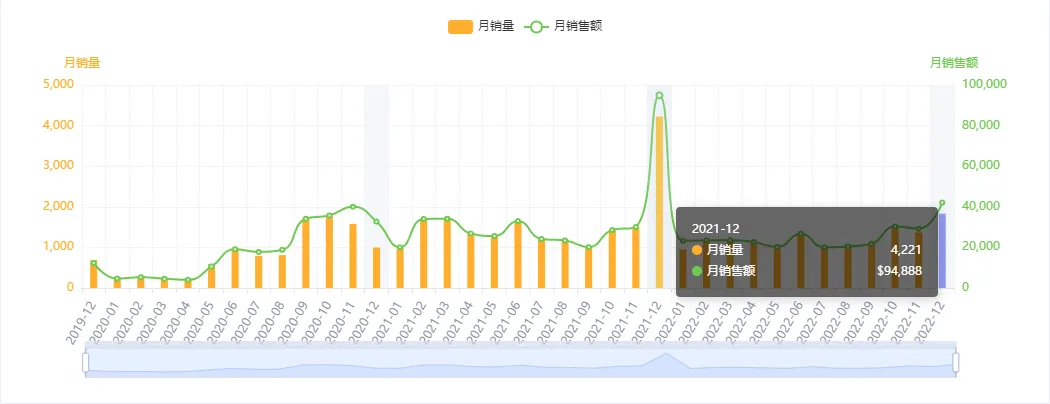Click the 1,000 left axis label

pos(58,247)
